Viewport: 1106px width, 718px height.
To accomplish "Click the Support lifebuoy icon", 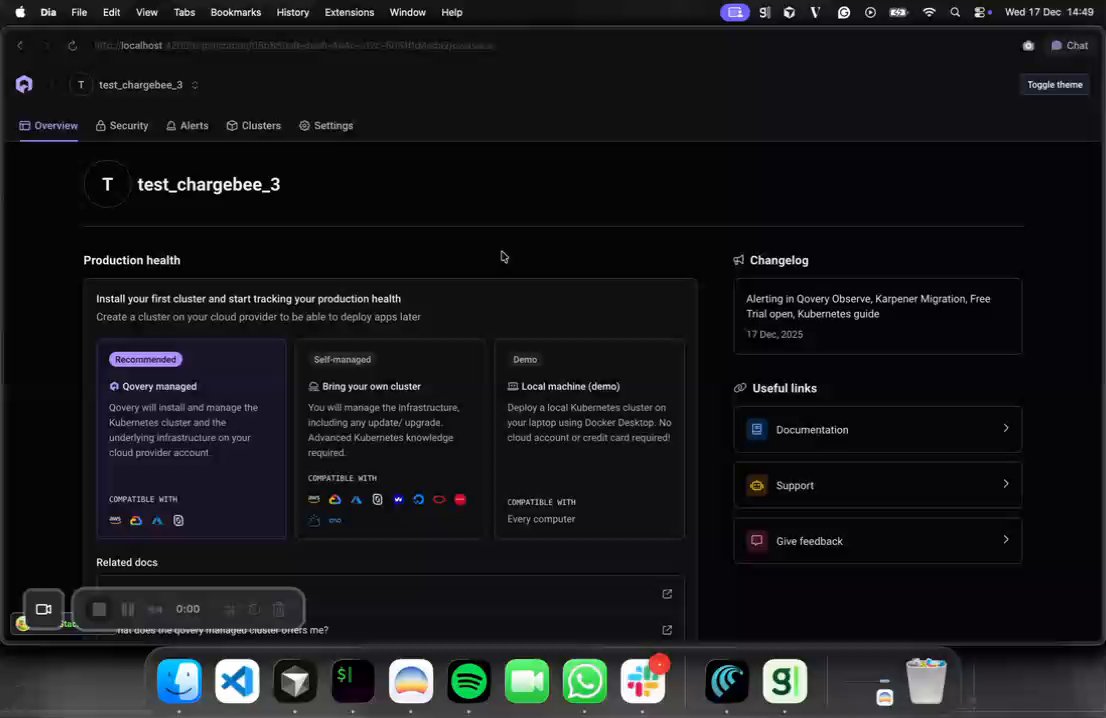I will click(x=757, y=485).
